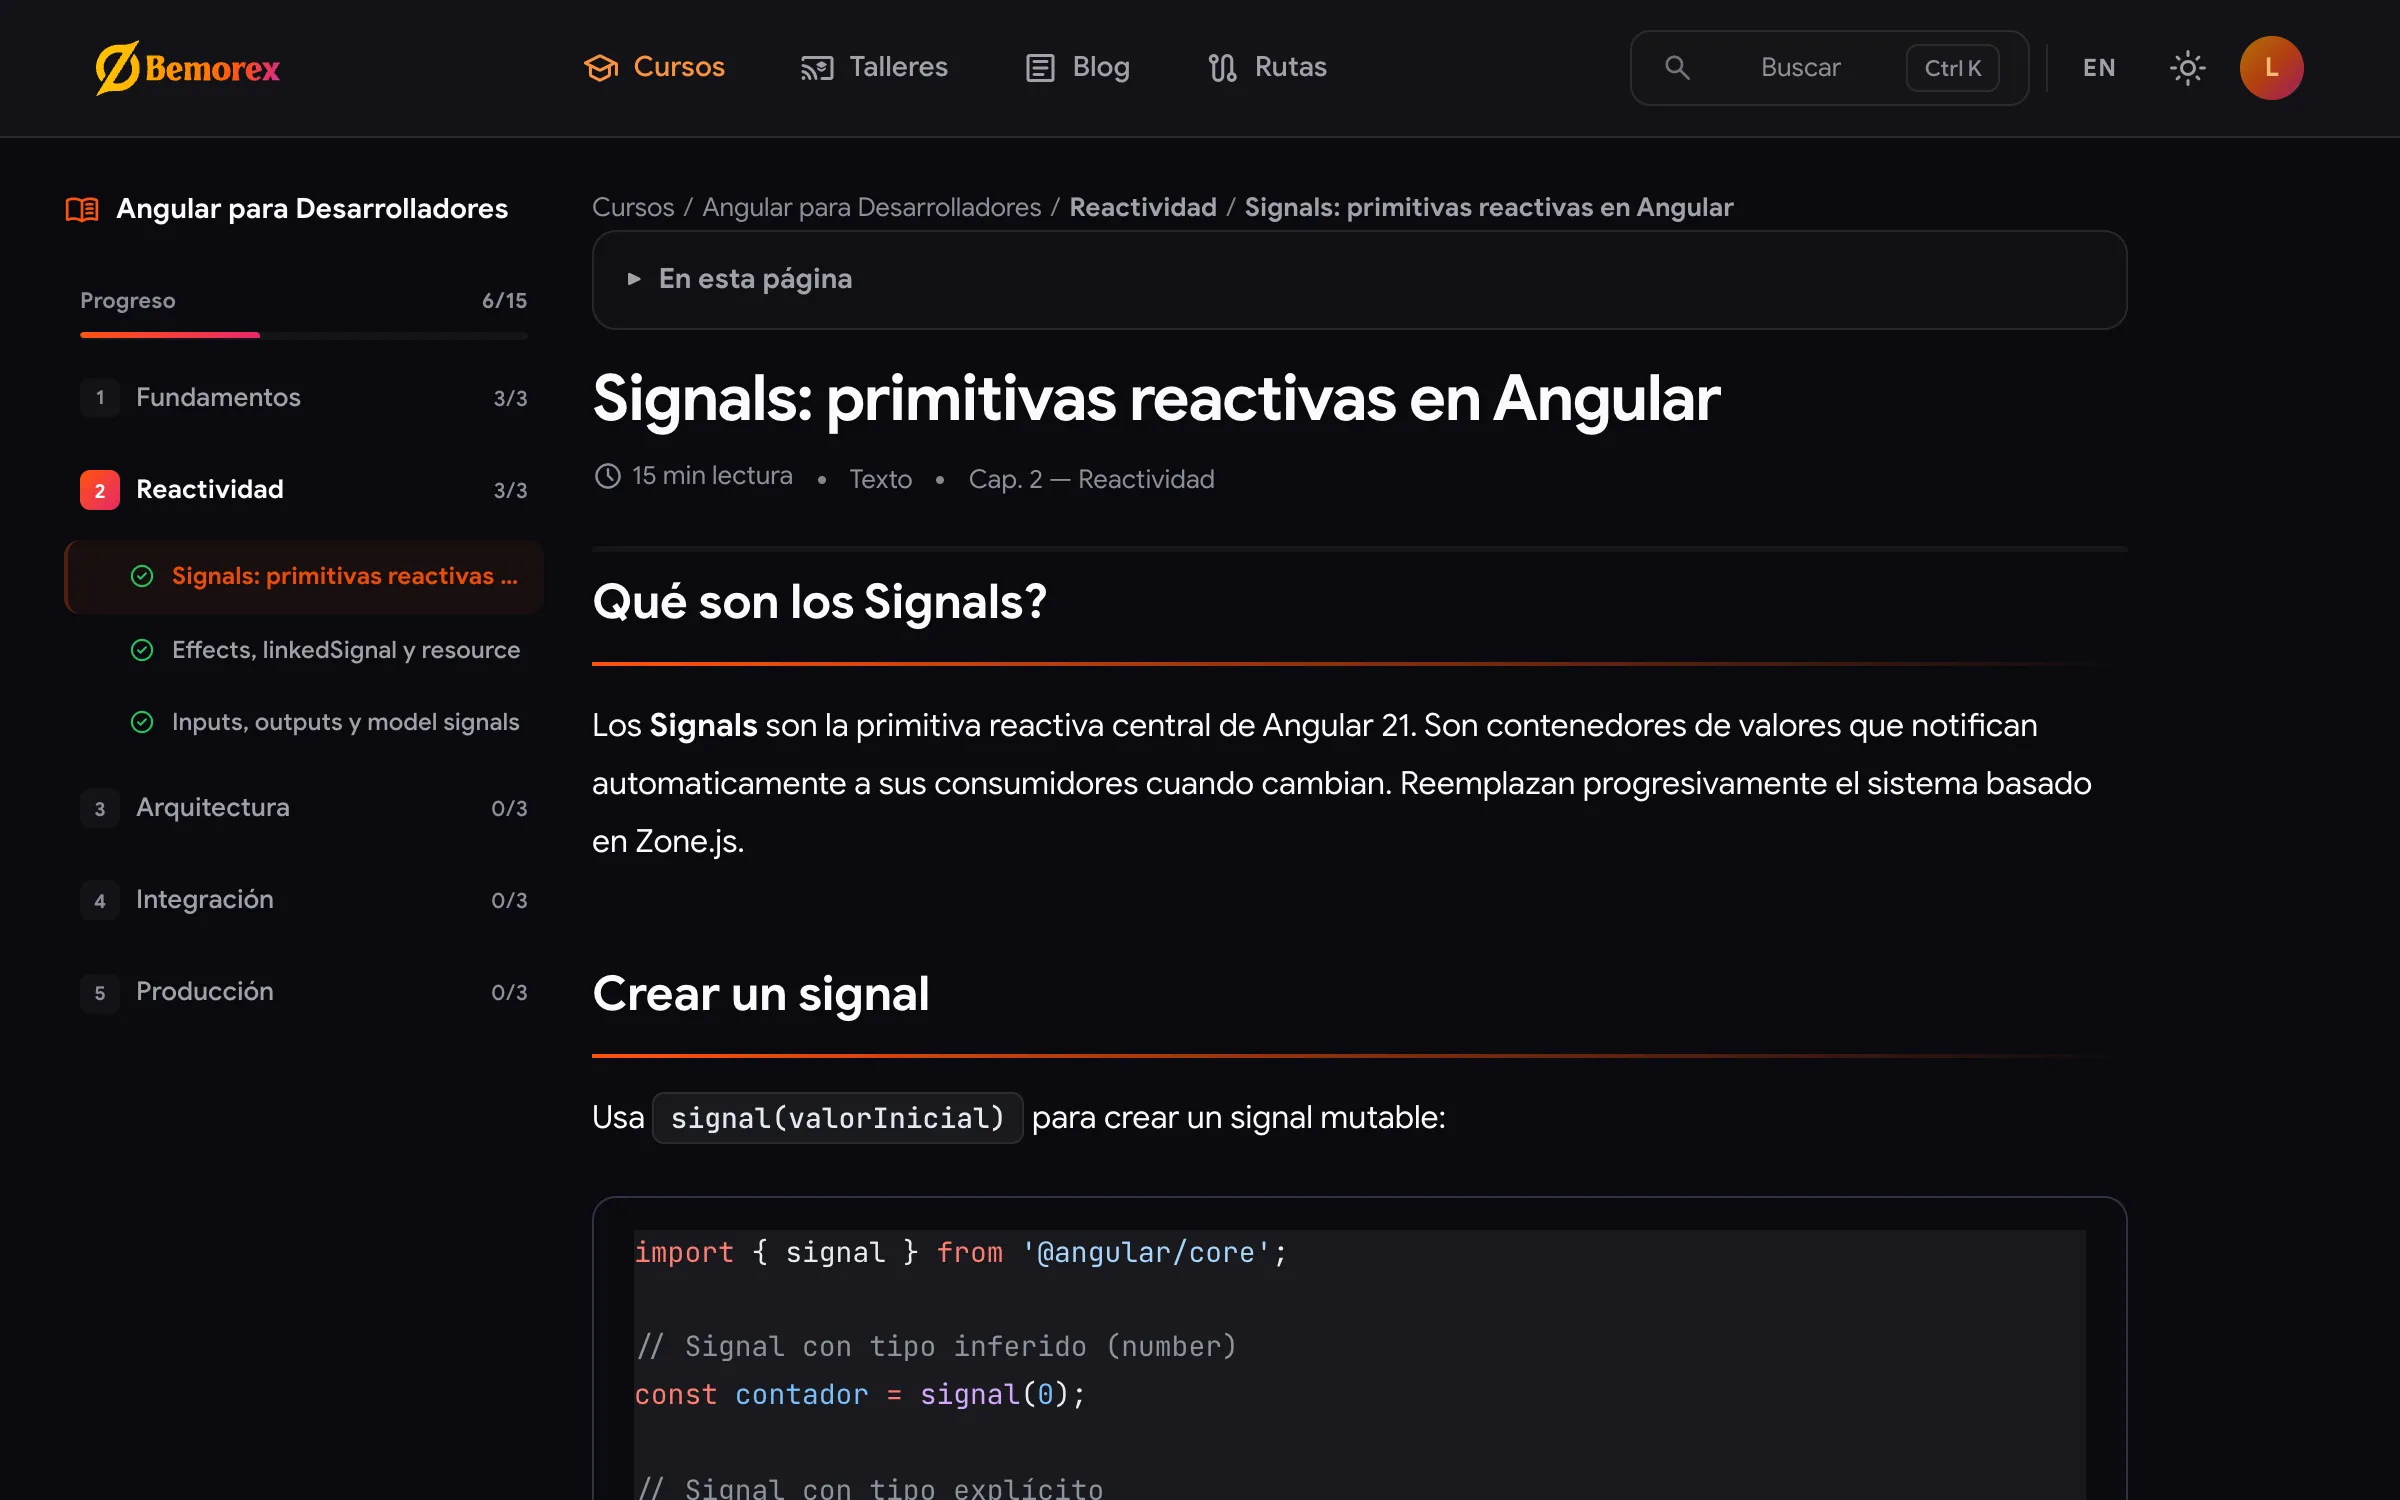Go to Angular para Desarrolladores breadcrumb
The width and height of the screenshot is (2400, 1500).
pos(872,207)
